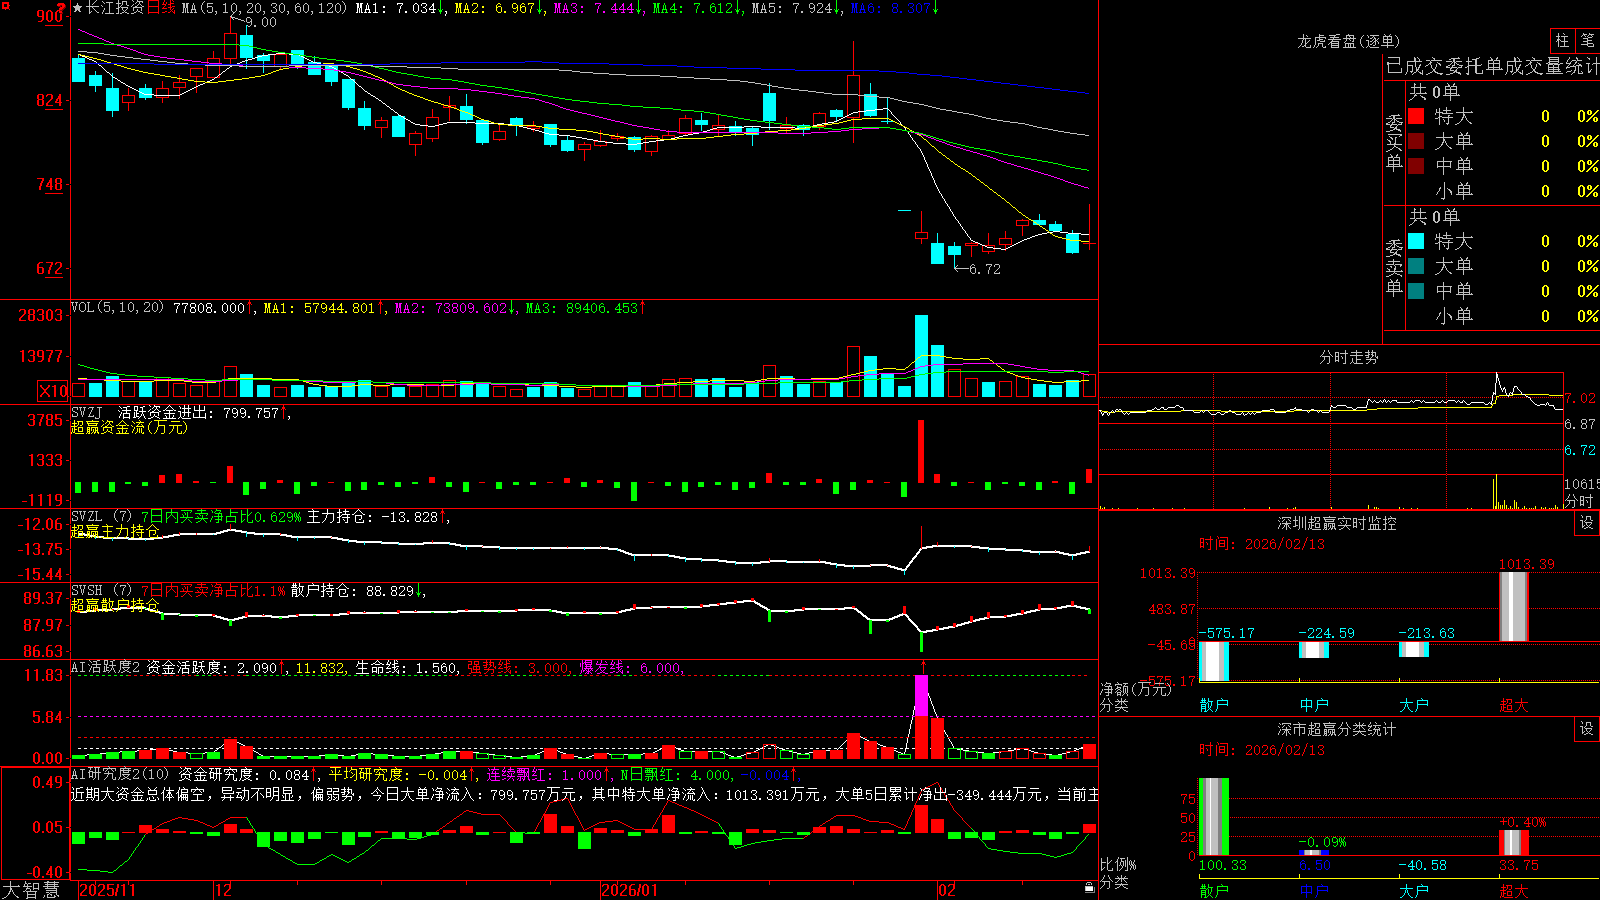Click the 委卖单 section label
Image resolution: width=1600 pixels, height=900 pixels.
coord(1394,267)
